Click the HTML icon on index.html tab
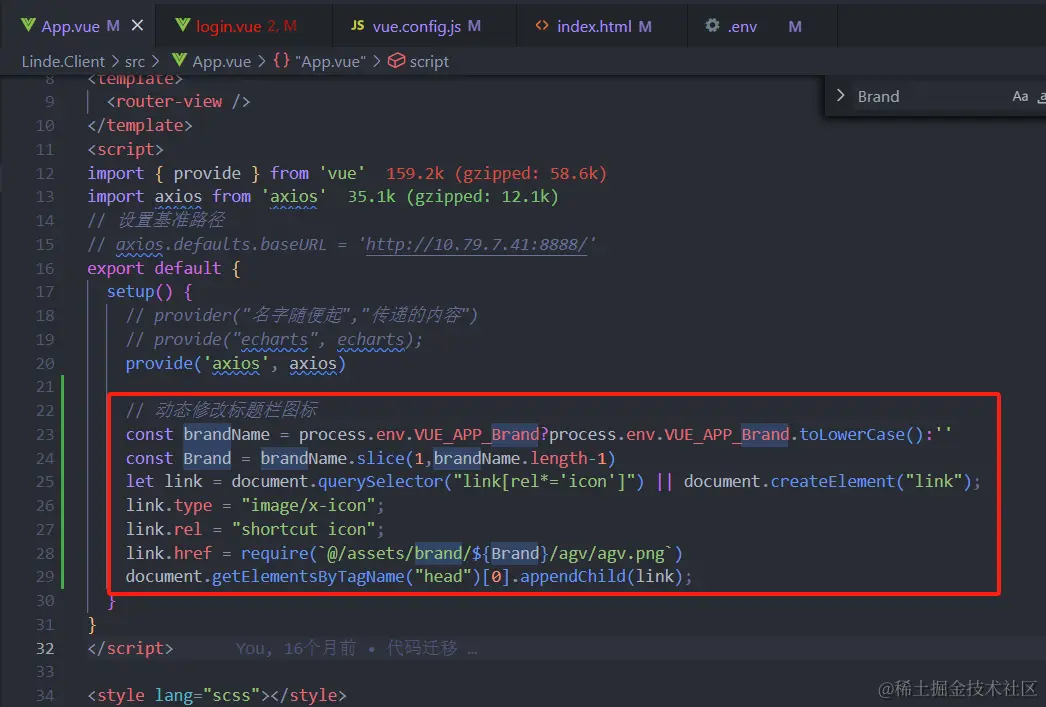This screenshot has width=1046, height=707. tap(542, 25)
